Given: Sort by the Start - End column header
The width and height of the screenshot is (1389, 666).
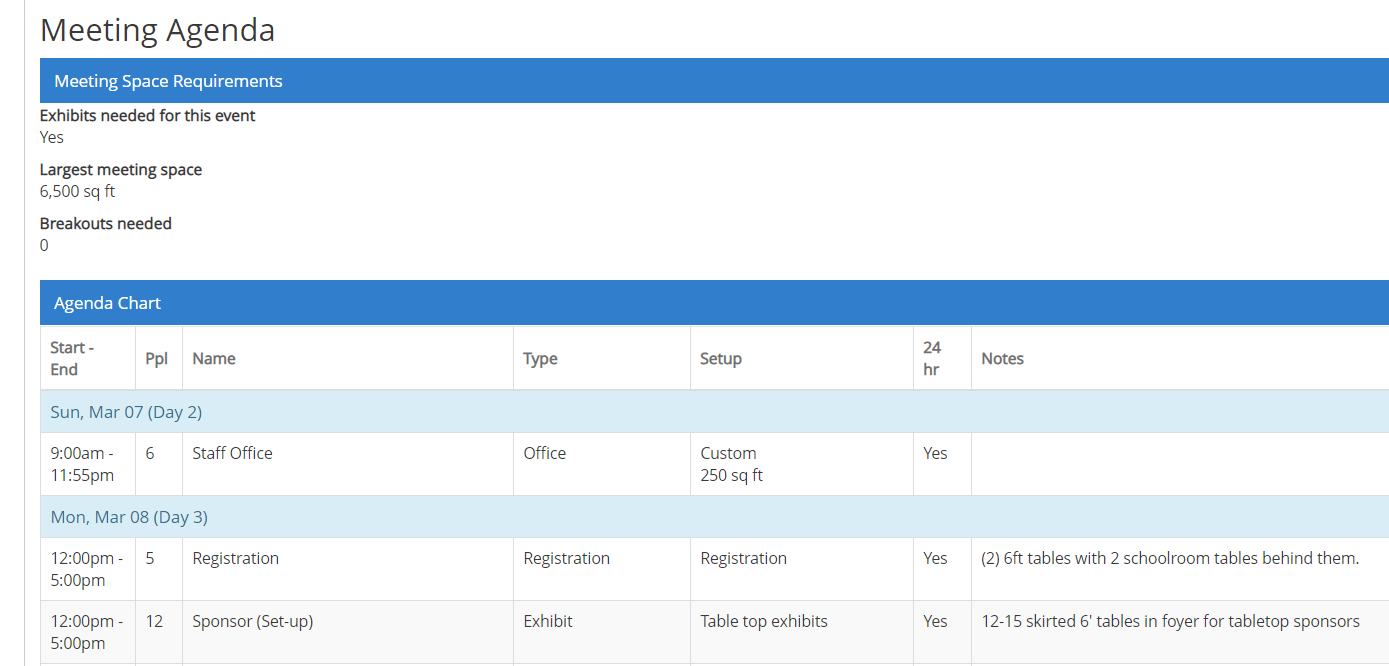Looking at the screenshot, I should coord(72,358).
